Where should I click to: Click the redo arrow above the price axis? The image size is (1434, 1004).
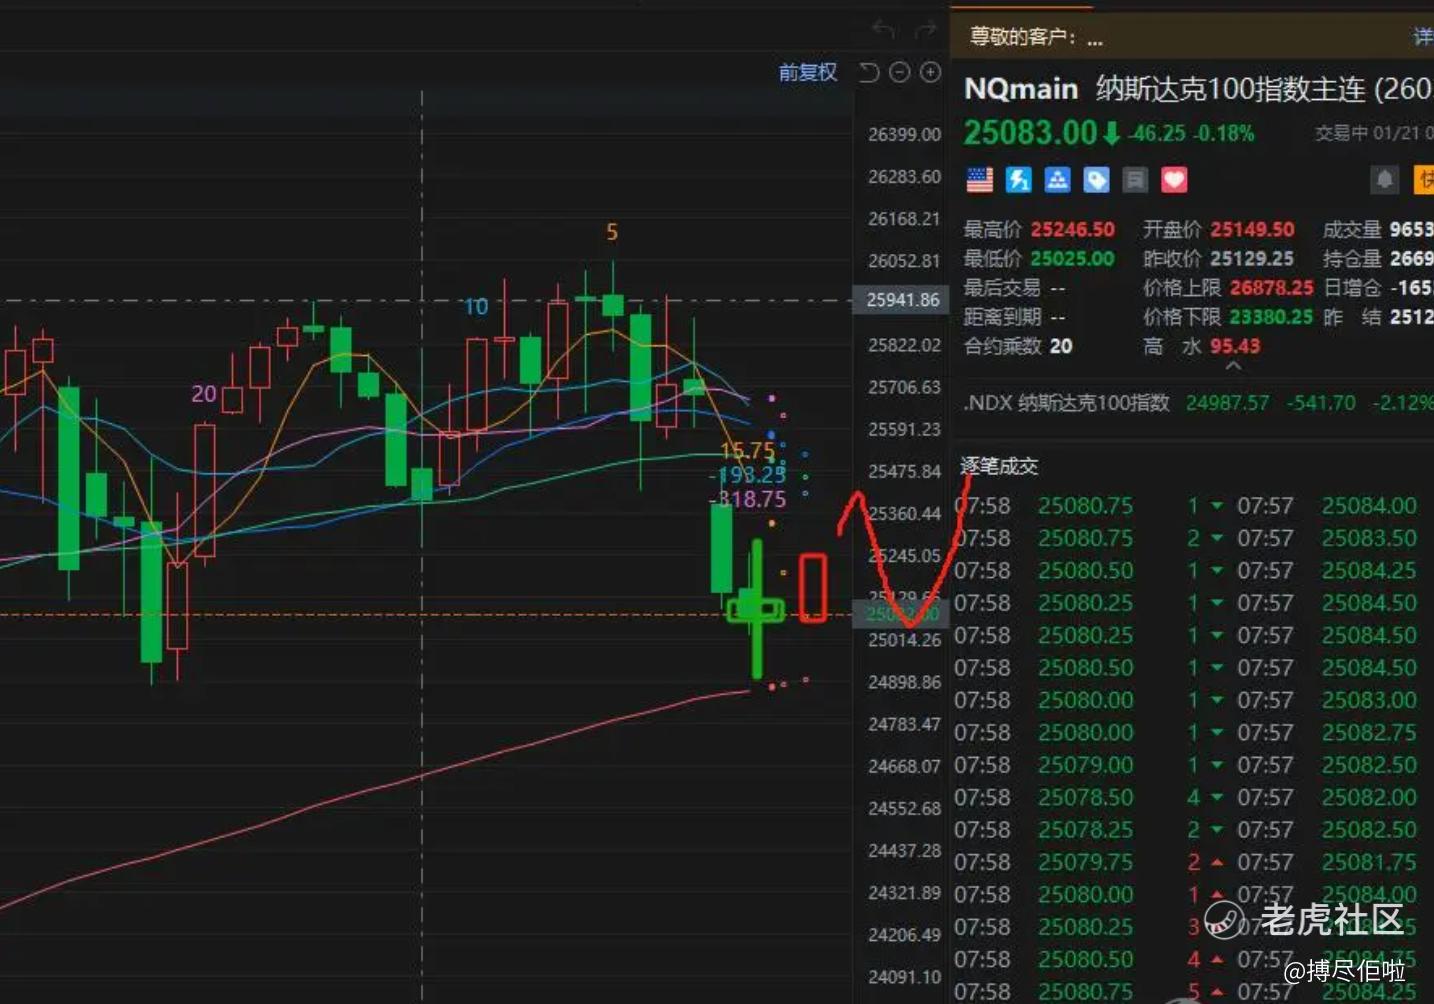pyautogui.click(x=925, y=30)
